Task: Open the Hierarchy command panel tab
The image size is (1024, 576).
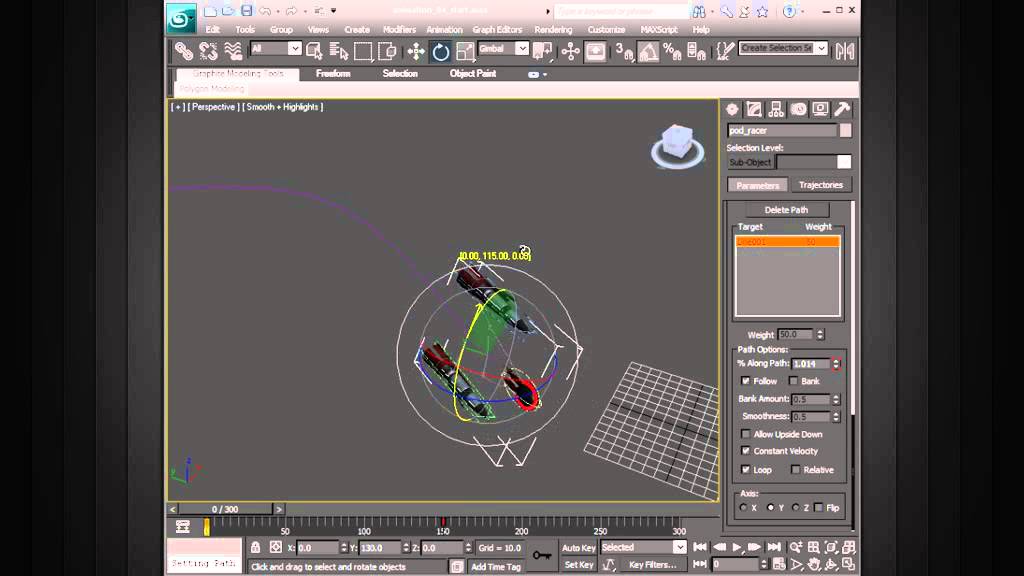Action: click(776, 109)
